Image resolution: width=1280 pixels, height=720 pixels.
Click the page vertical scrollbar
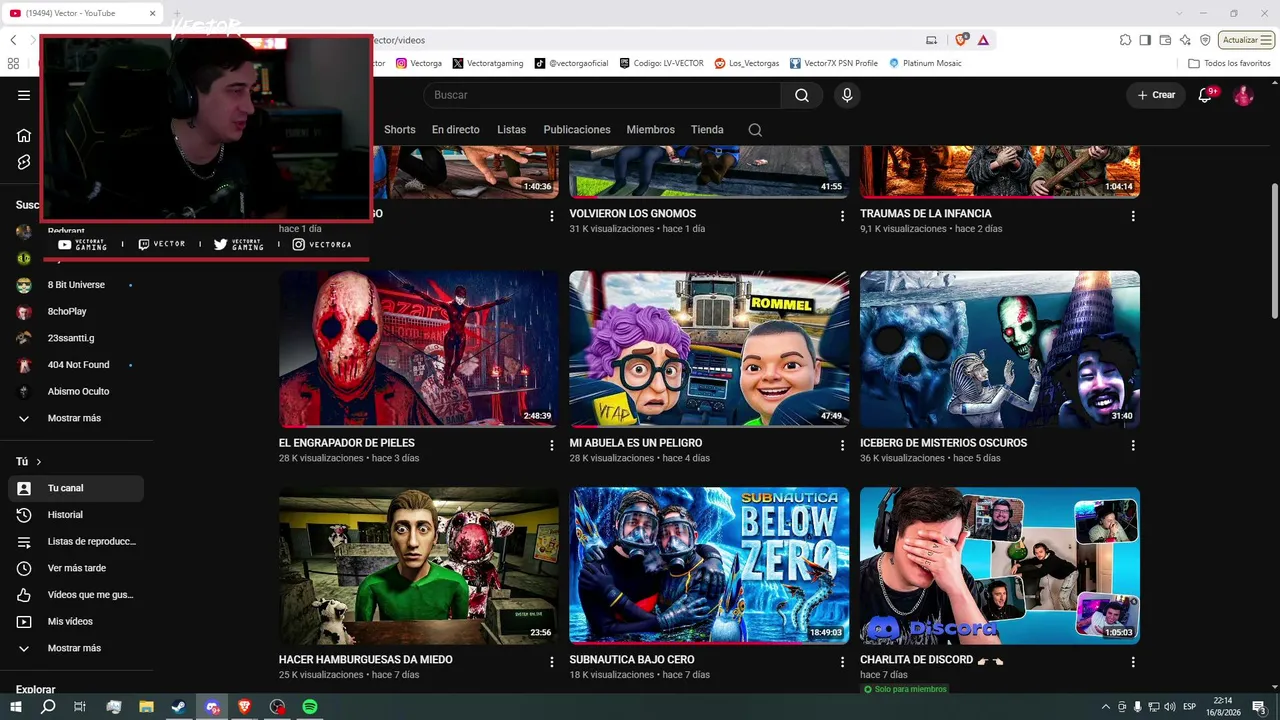(x=1274, y=253)
